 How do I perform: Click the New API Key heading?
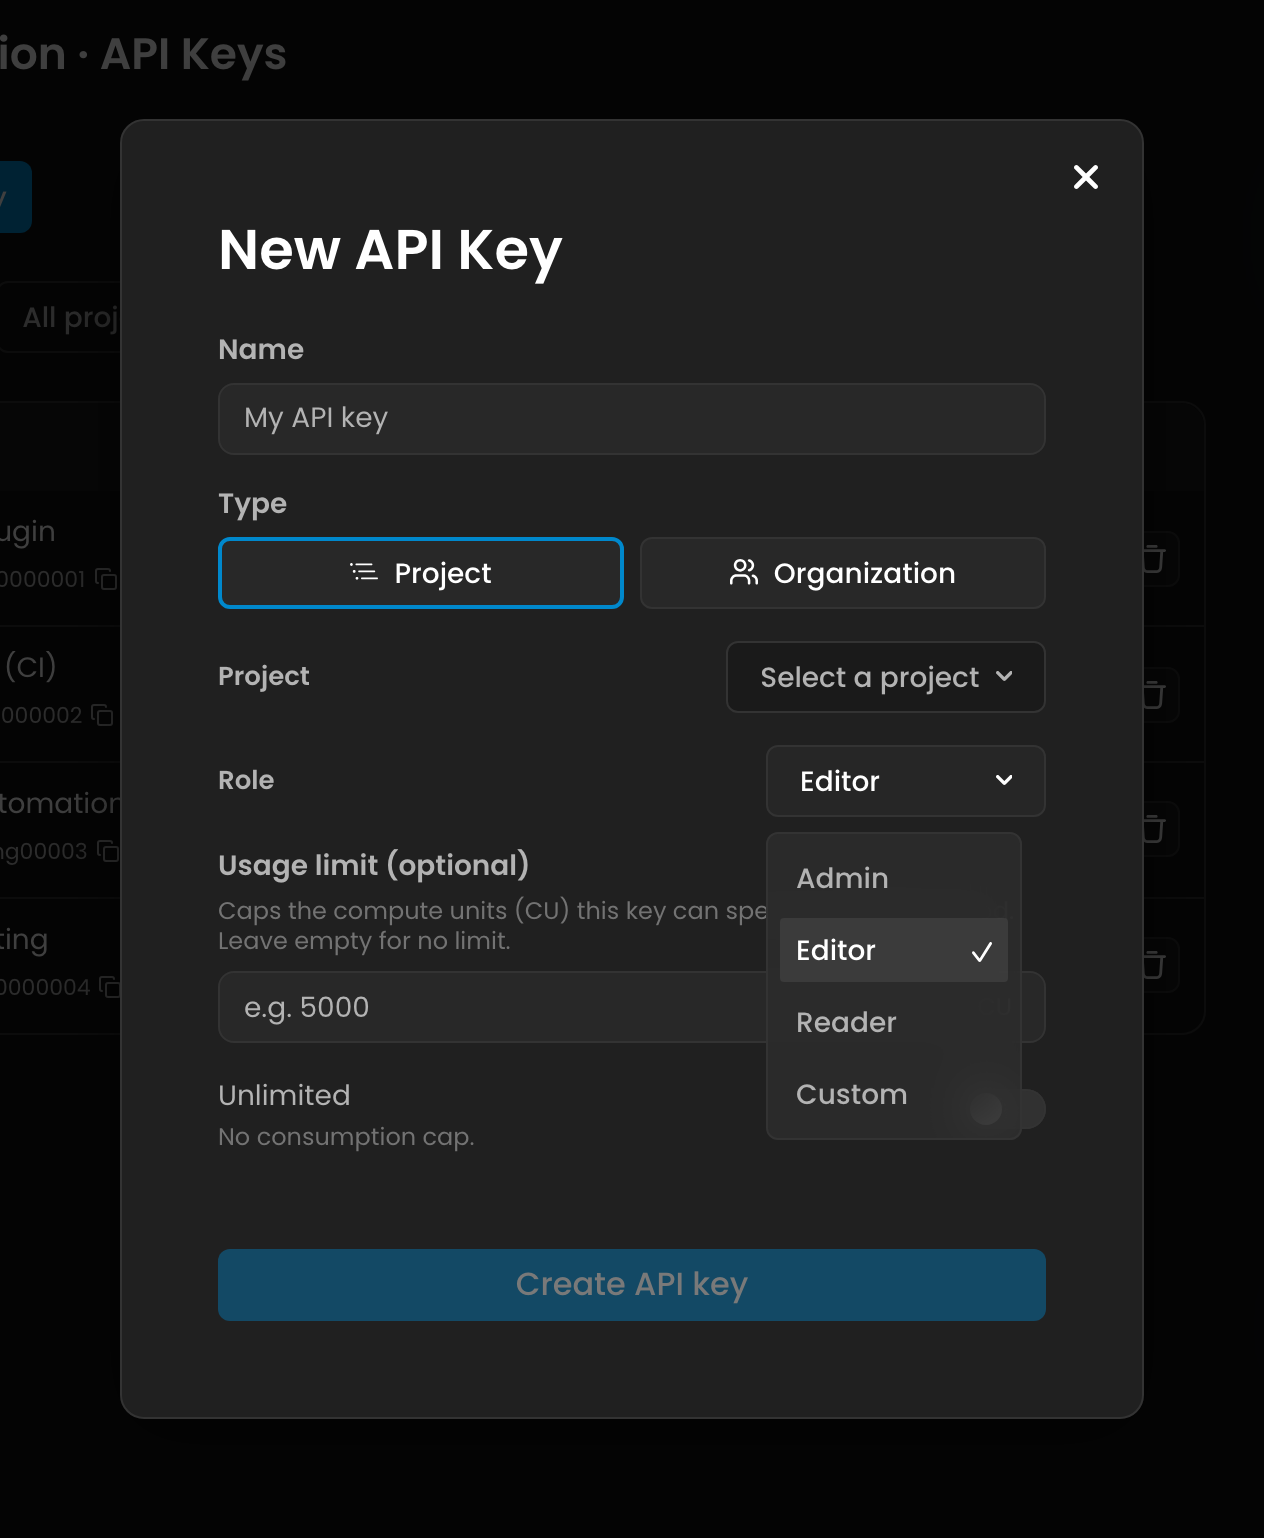390,250
